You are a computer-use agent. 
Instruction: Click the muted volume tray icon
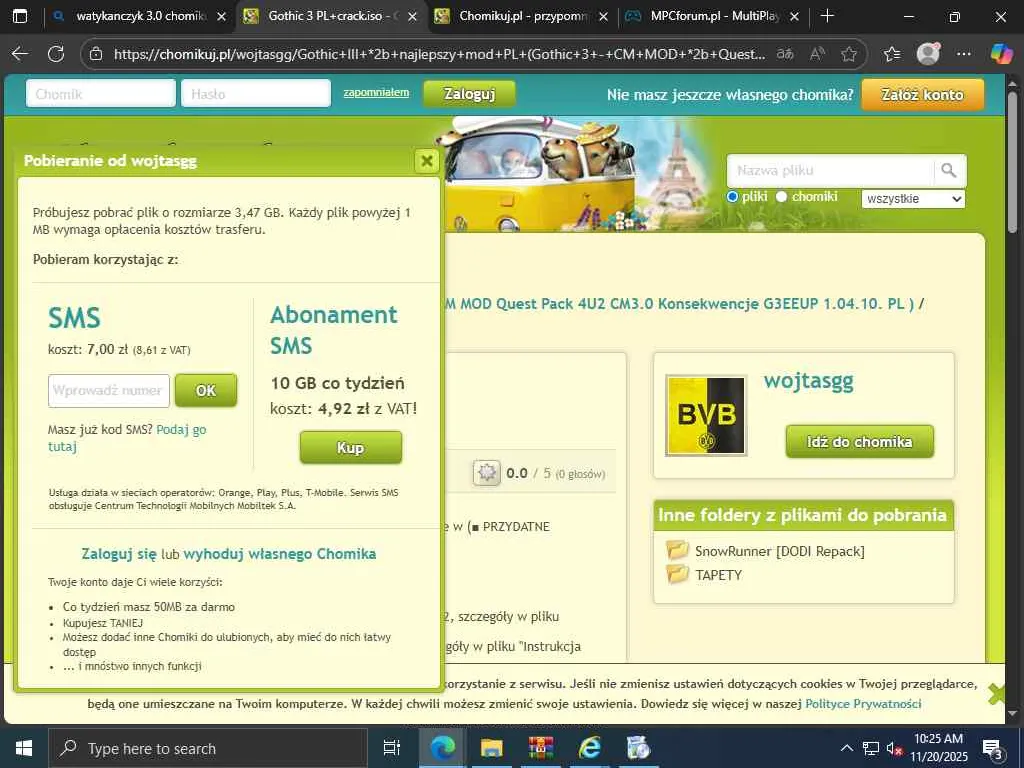894,748
